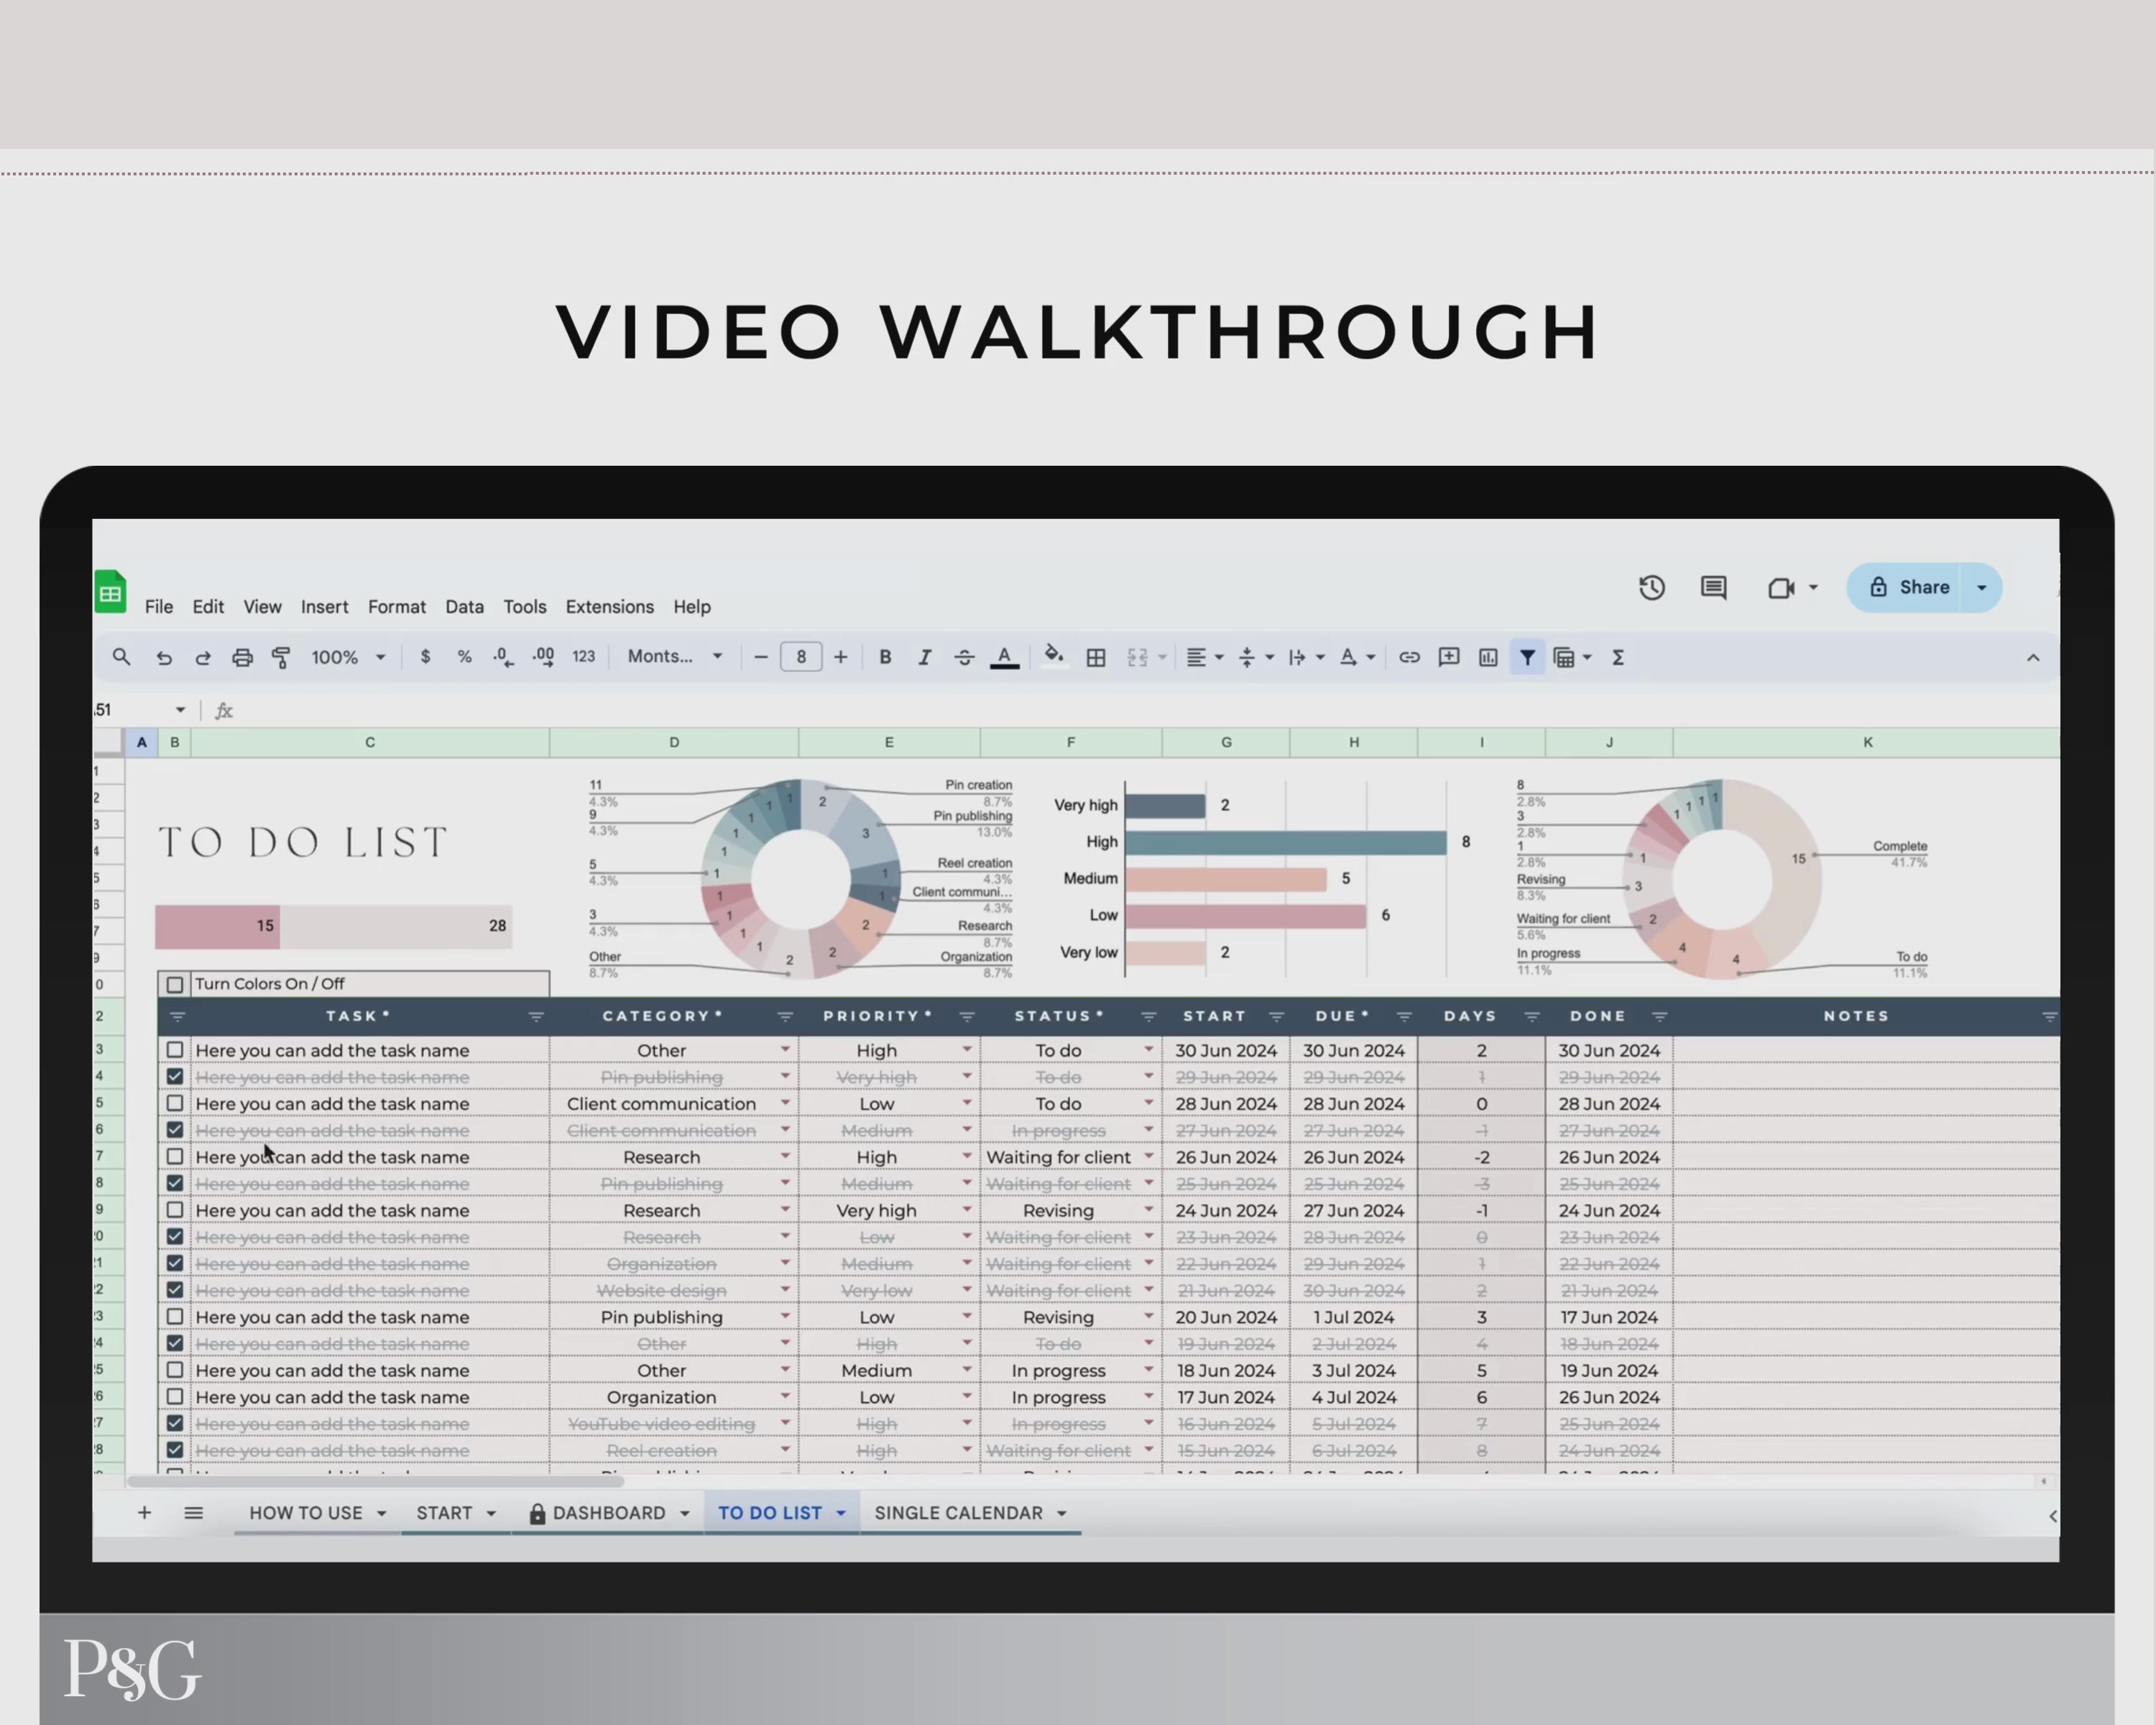Open the DUE column filter
2156x1725 pixels.
pyautogui.click(x=1404, y=1017)
